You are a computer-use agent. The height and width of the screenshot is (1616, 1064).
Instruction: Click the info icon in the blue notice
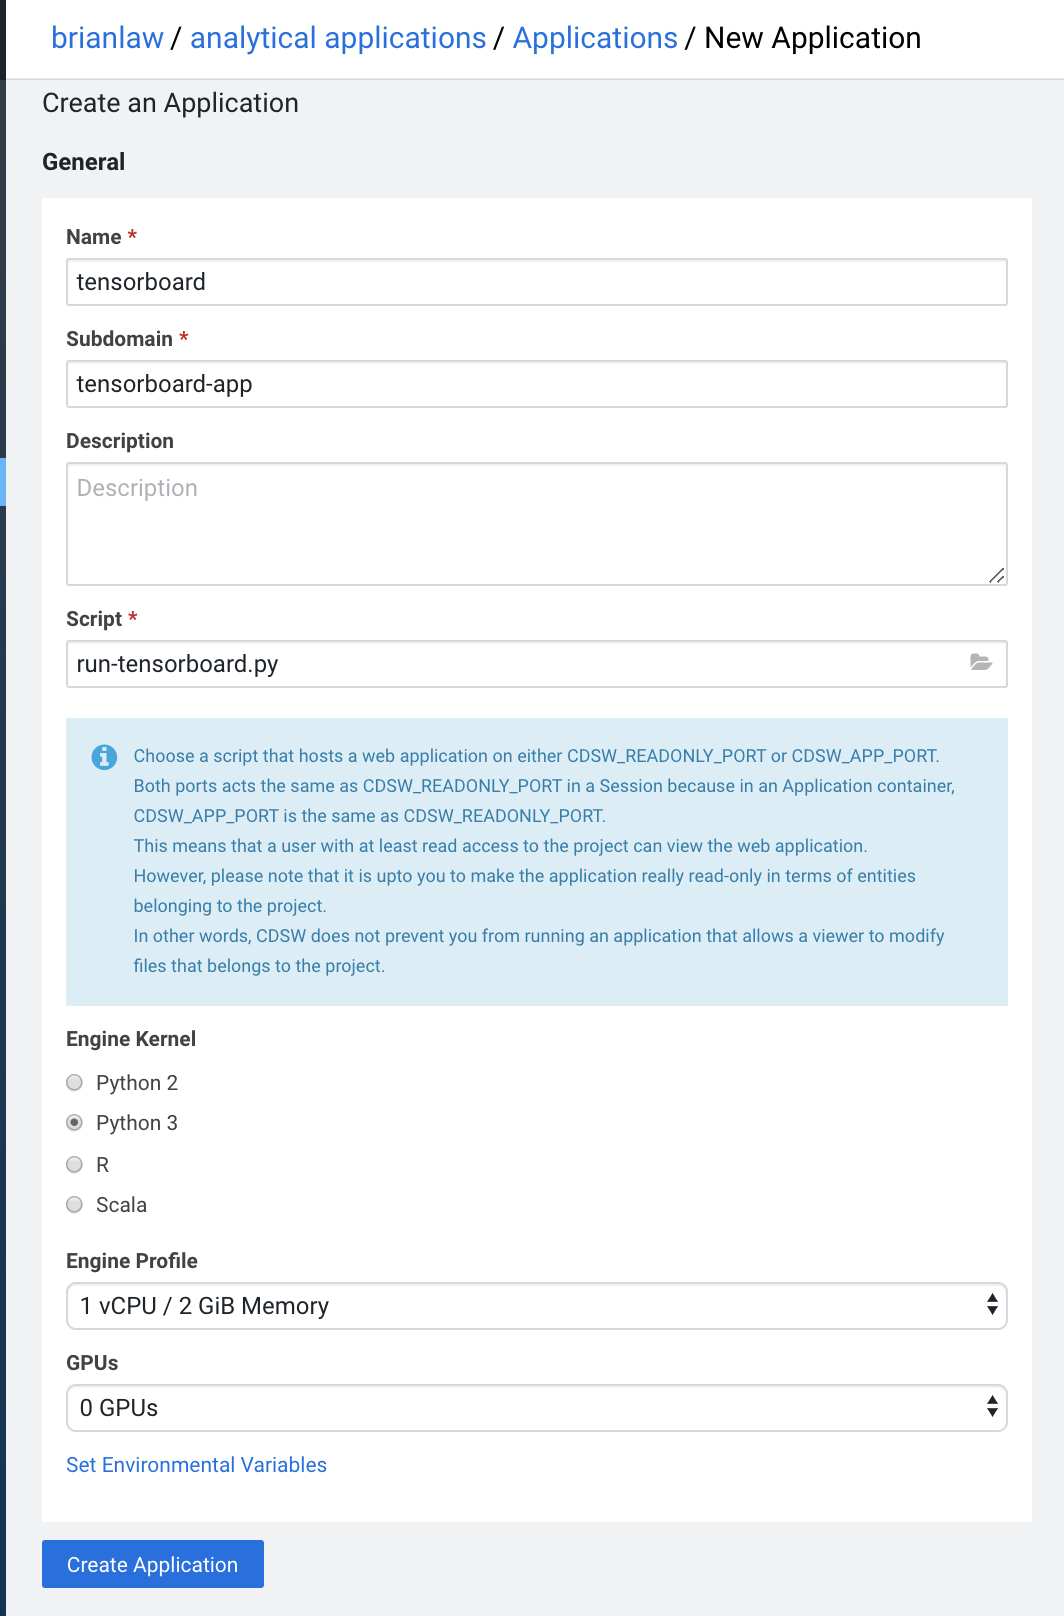104,757
